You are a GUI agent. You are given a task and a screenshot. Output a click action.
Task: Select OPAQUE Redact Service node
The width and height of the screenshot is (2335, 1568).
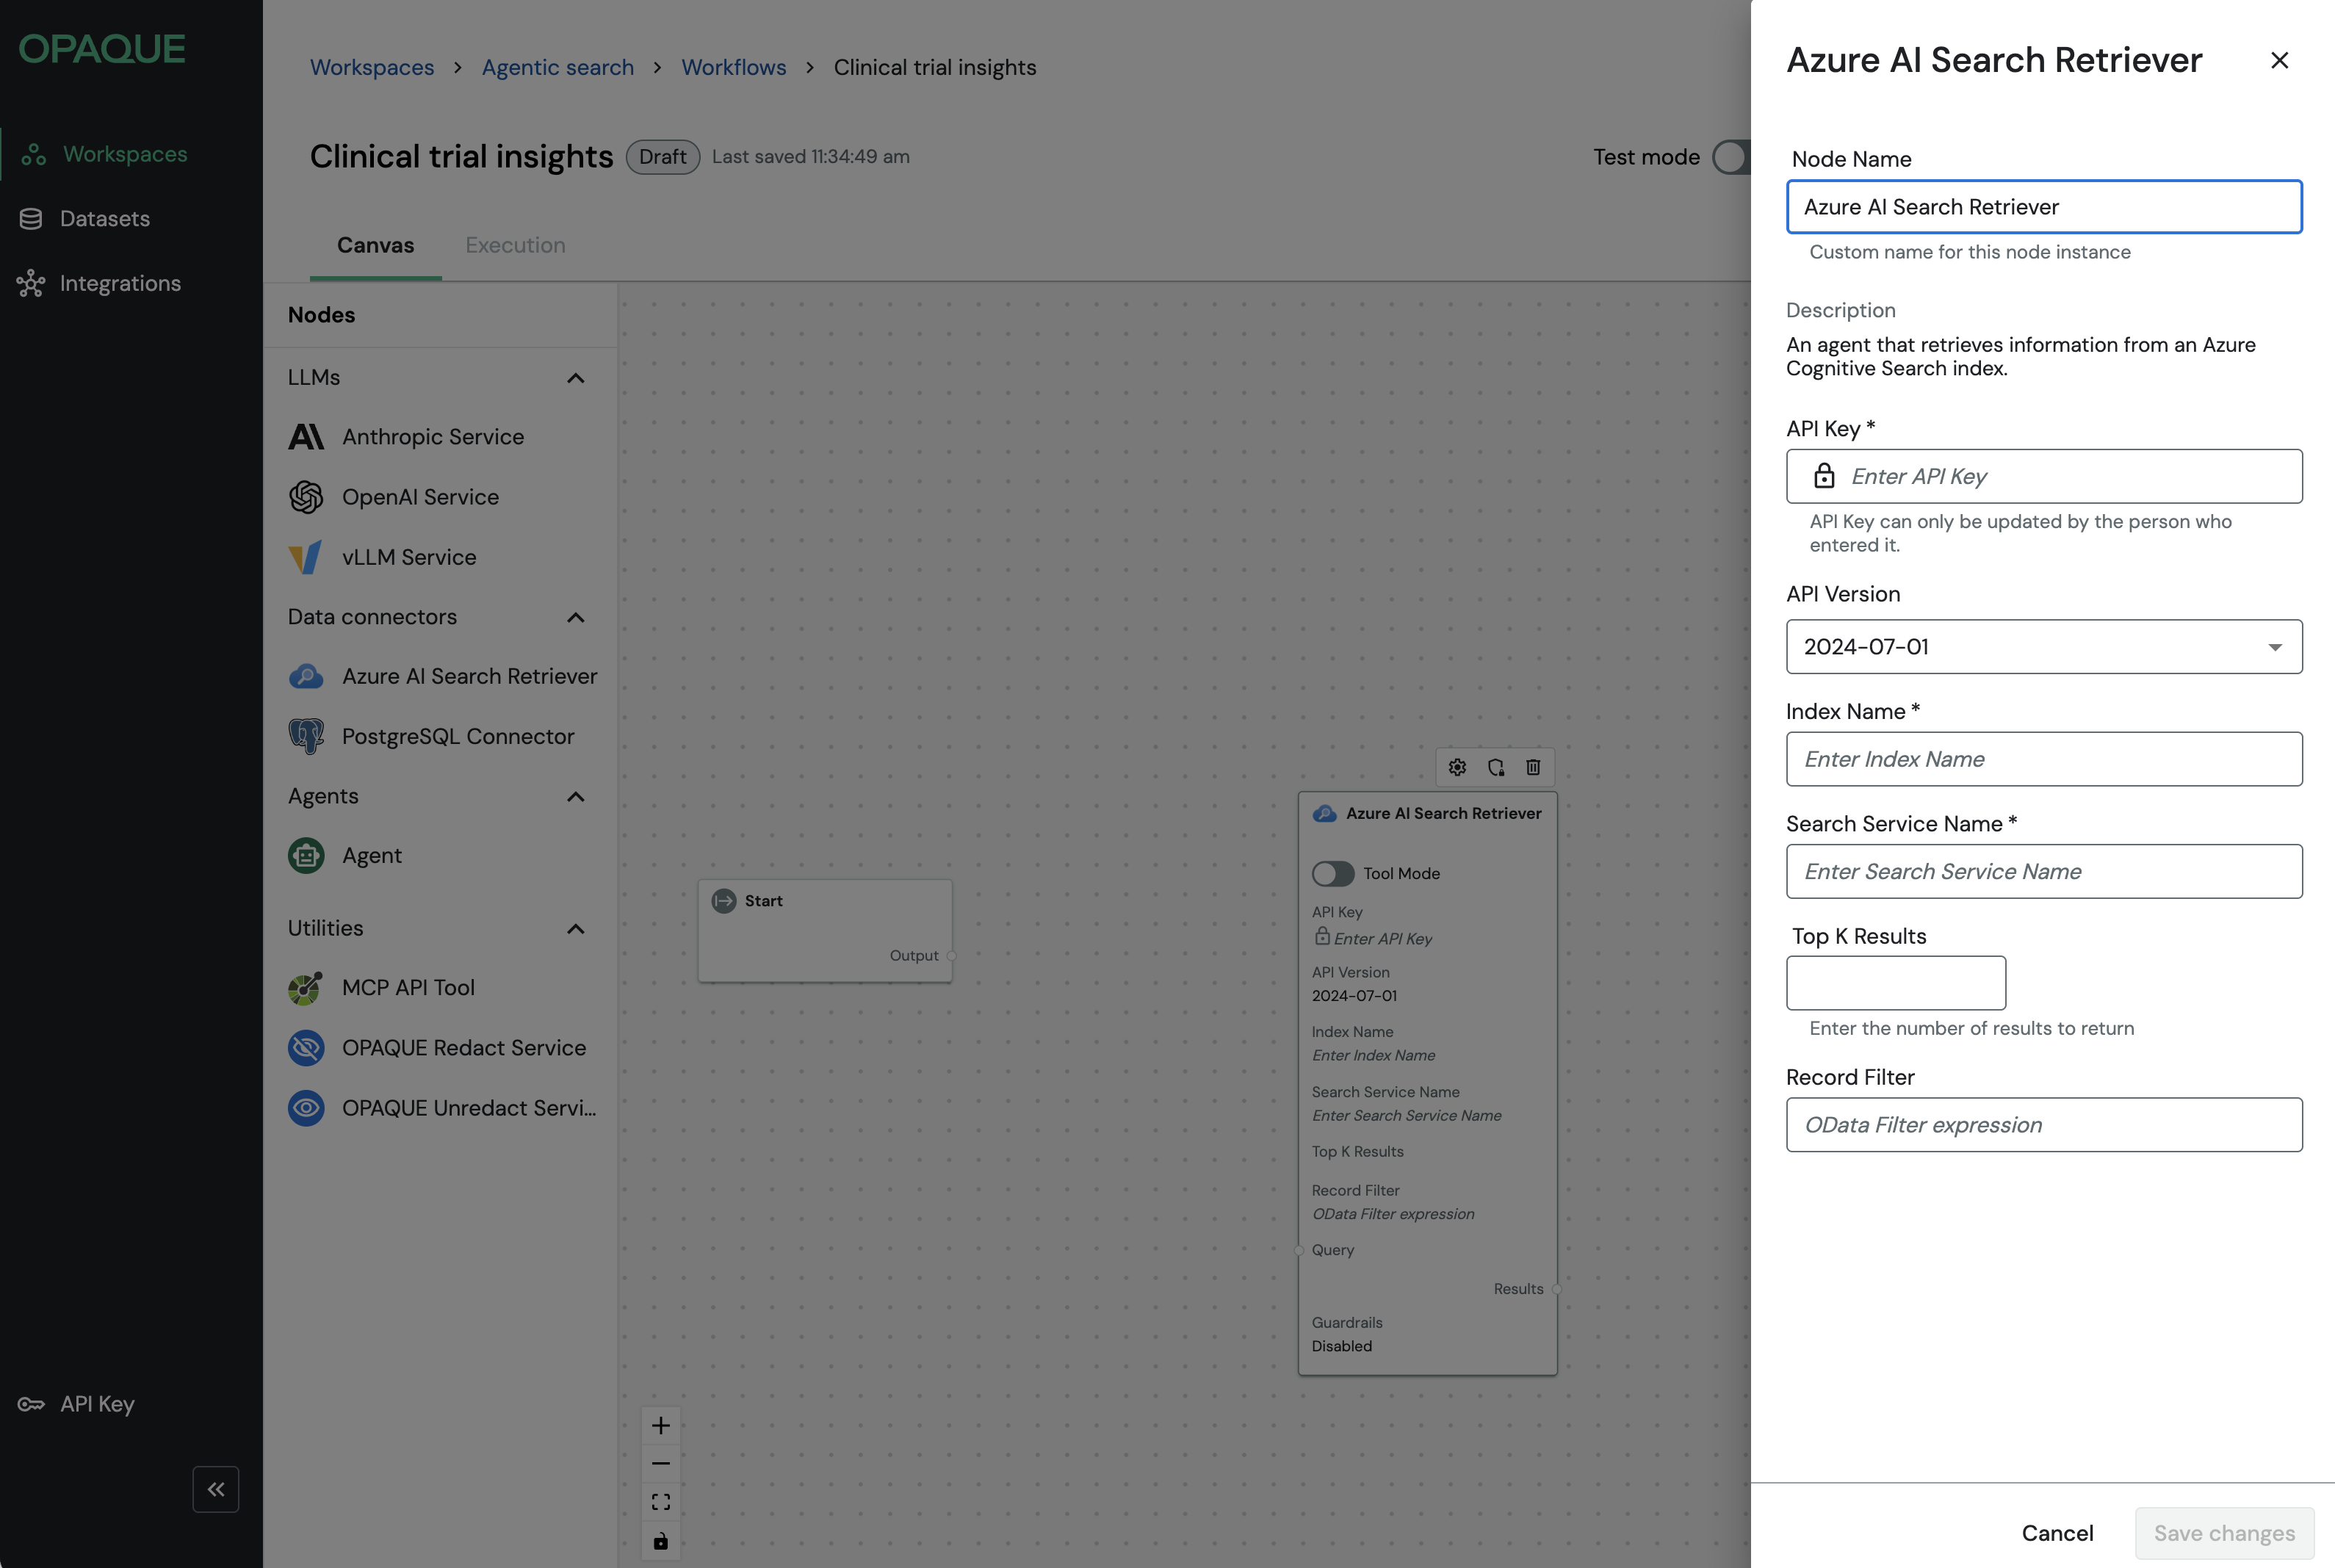[463, 1047]
